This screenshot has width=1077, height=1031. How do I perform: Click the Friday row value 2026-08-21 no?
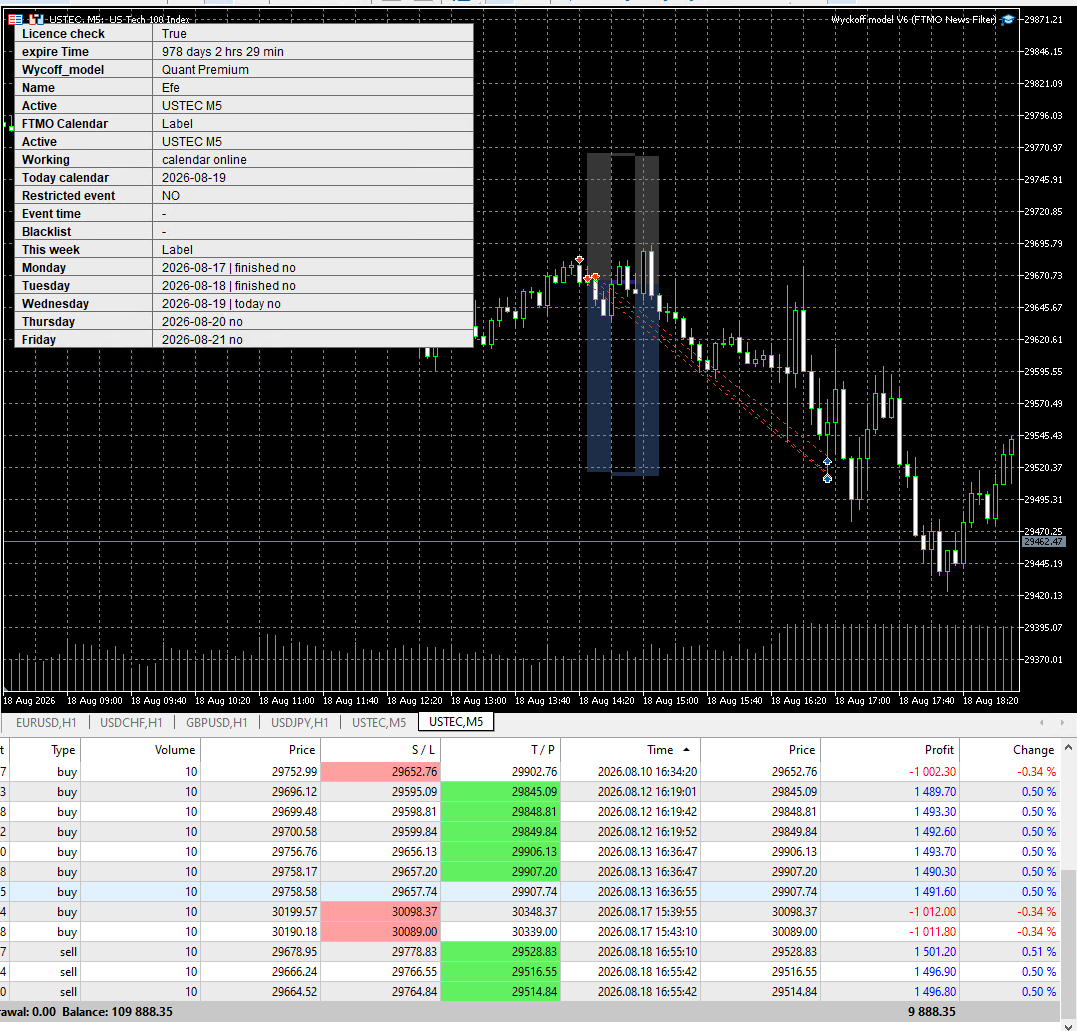[202, 339]
